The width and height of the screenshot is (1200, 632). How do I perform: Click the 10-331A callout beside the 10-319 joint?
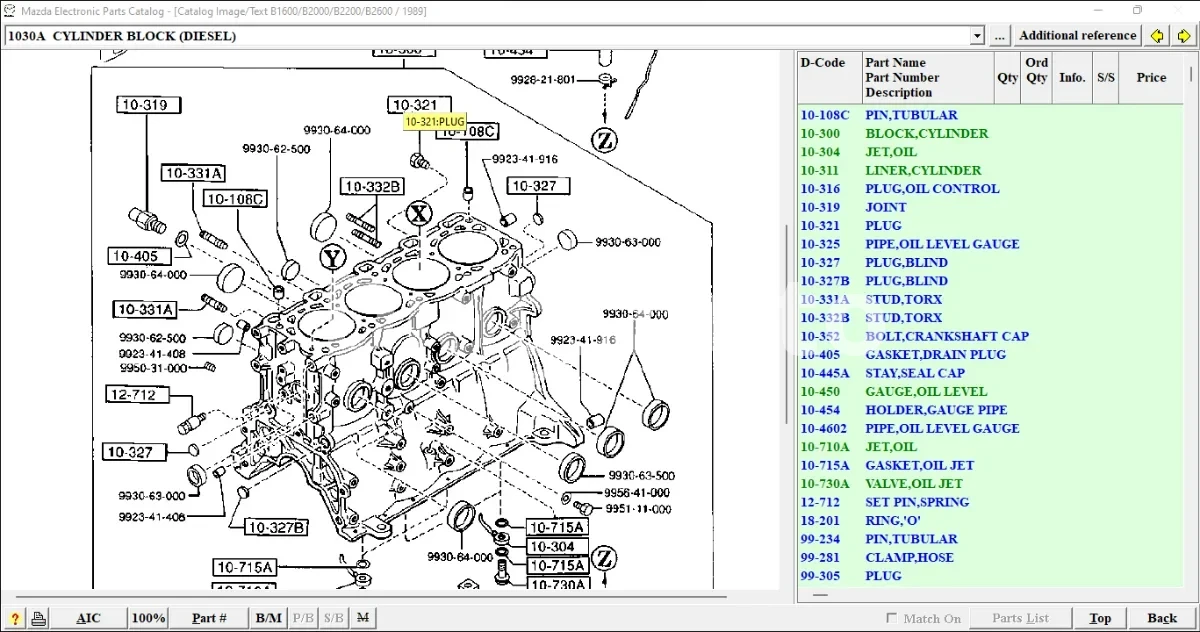click(x=194, y=173)
